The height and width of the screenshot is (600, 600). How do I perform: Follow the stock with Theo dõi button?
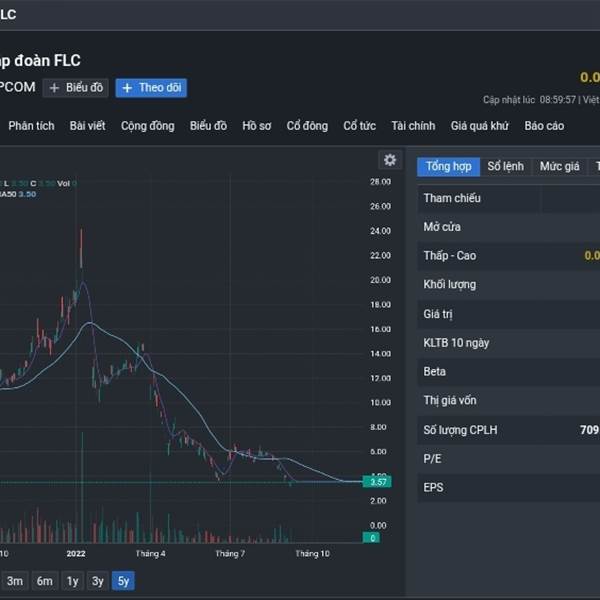[x=151, y=88]
